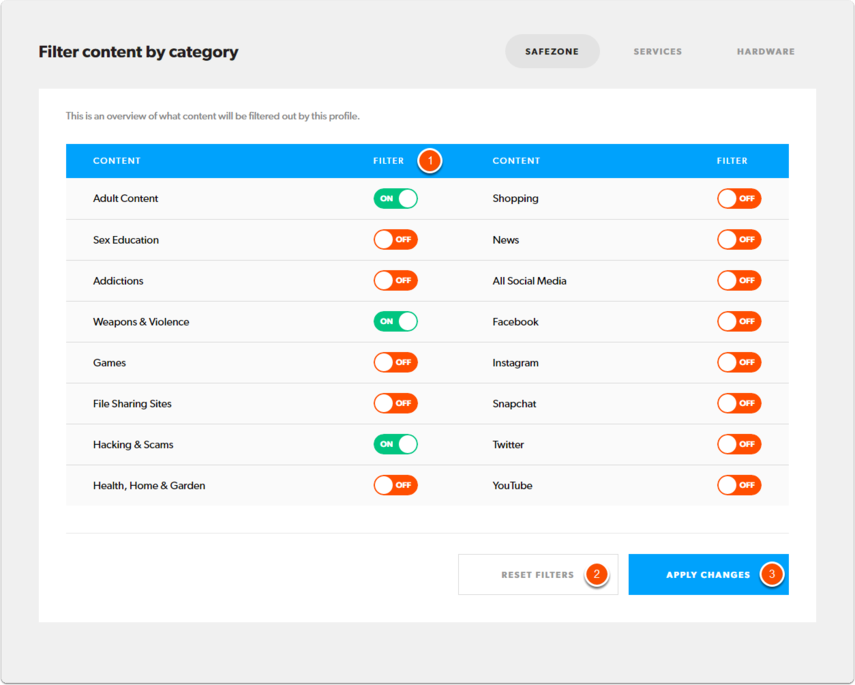Enable the Sex Education filter
Viewport: 855px width, 685px height.
[x=395, y=239]
